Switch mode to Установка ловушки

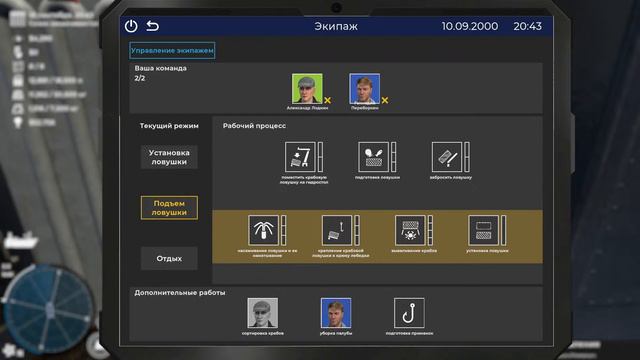click(169, 157)
